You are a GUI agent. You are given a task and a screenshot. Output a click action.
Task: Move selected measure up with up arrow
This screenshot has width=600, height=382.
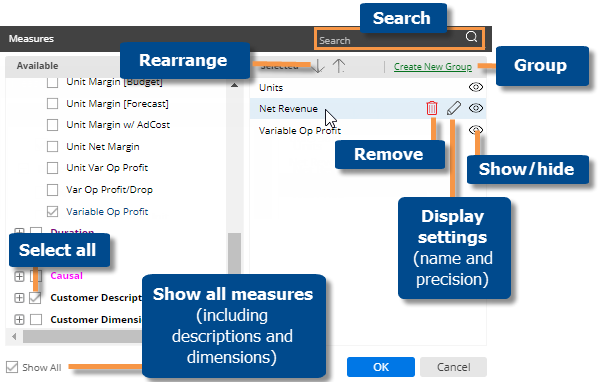(x=339, y=66)
